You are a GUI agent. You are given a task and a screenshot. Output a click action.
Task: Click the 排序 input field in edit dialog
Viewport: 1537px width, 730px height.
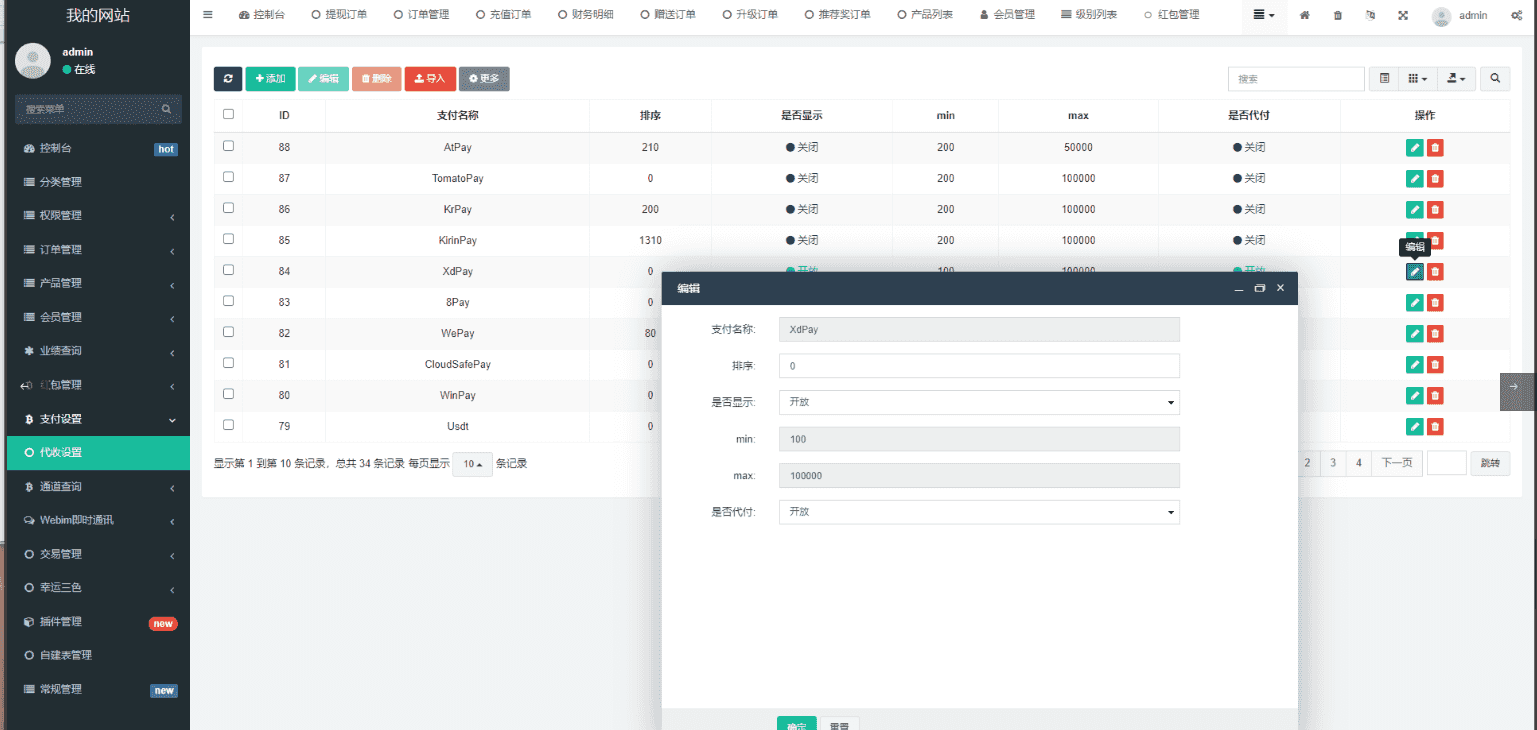coord(978,366)
